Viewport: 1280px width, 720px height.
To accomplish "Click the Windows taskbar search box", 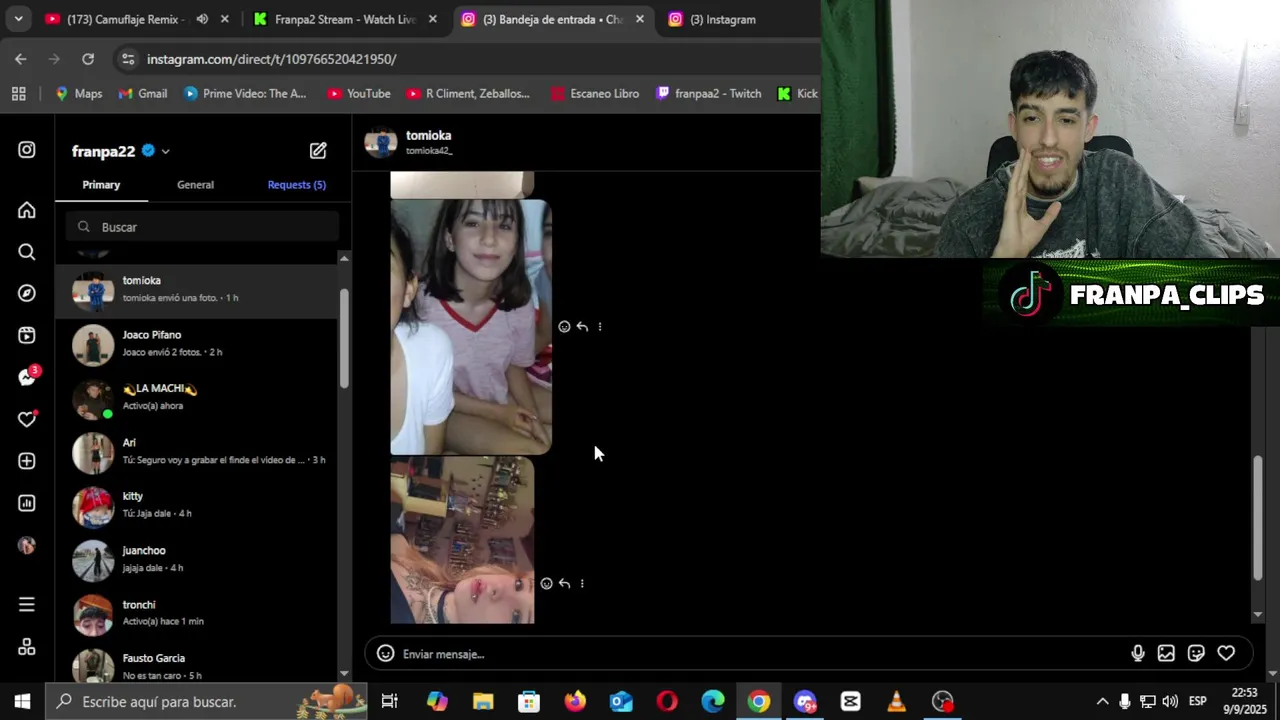I will (207, 702).
